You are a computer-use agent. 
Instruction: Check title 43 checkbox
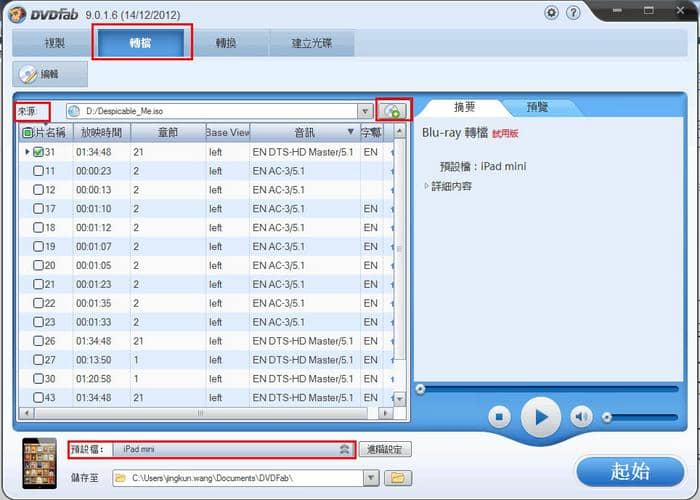click(38, 397)
